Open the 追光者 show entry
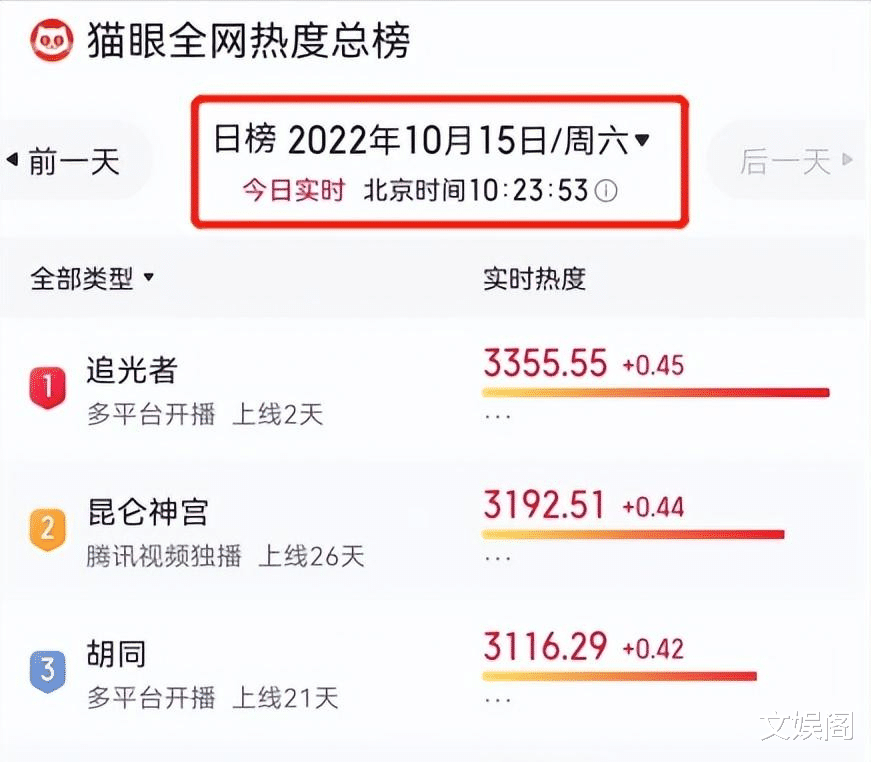The width and height of the screenshot is (871, 762). pos(132,370)
